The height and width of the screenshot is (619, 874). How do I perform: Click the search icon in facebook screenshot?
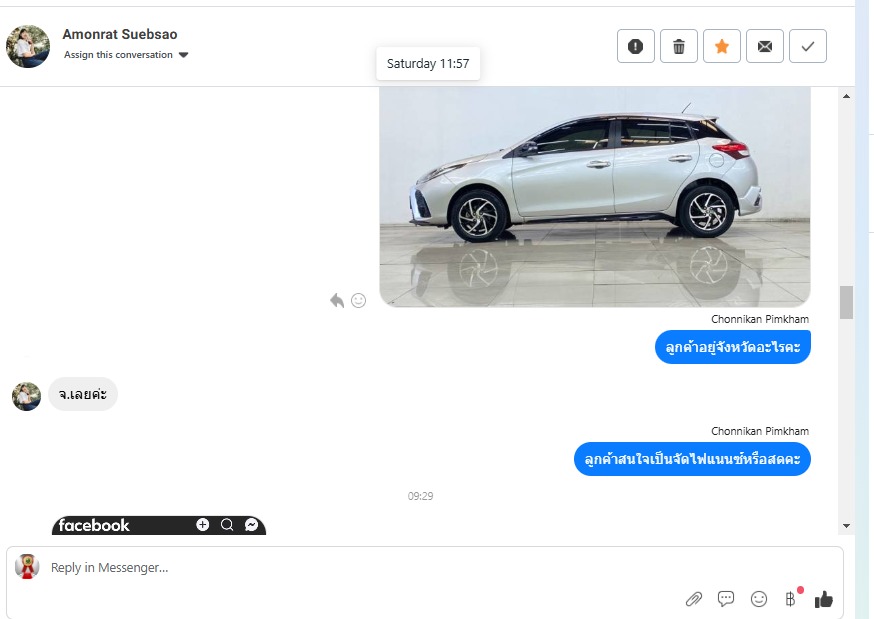point(227,524)
